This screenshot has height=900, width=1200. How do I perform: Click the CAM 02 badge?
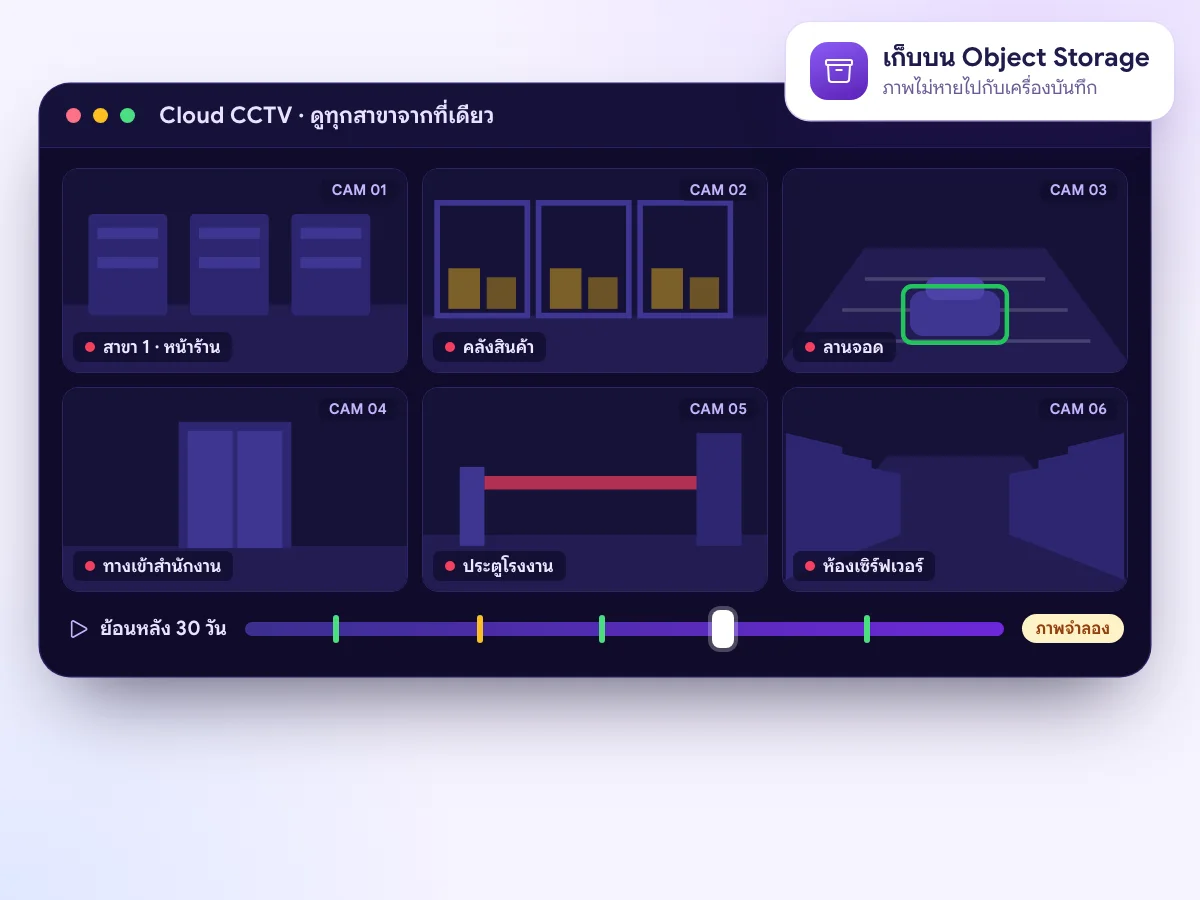point(718,189)
